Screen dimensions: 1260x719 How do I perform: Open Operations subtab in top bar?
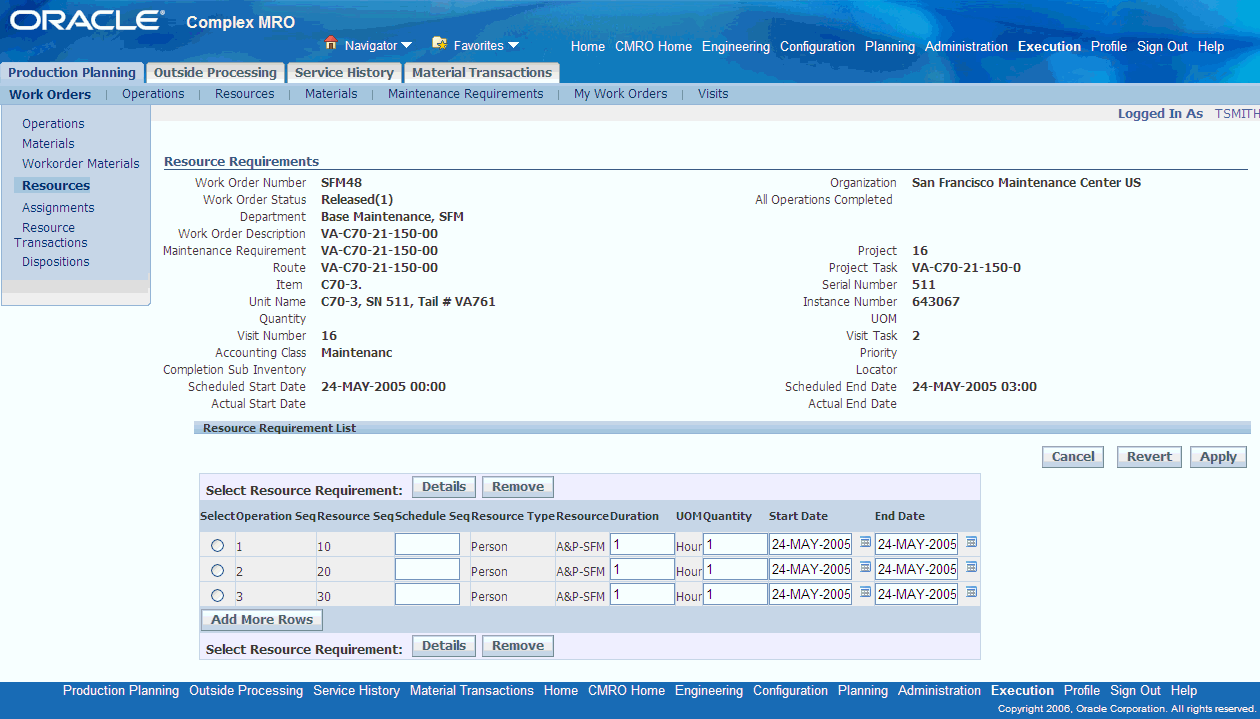(x=153, y=94)
